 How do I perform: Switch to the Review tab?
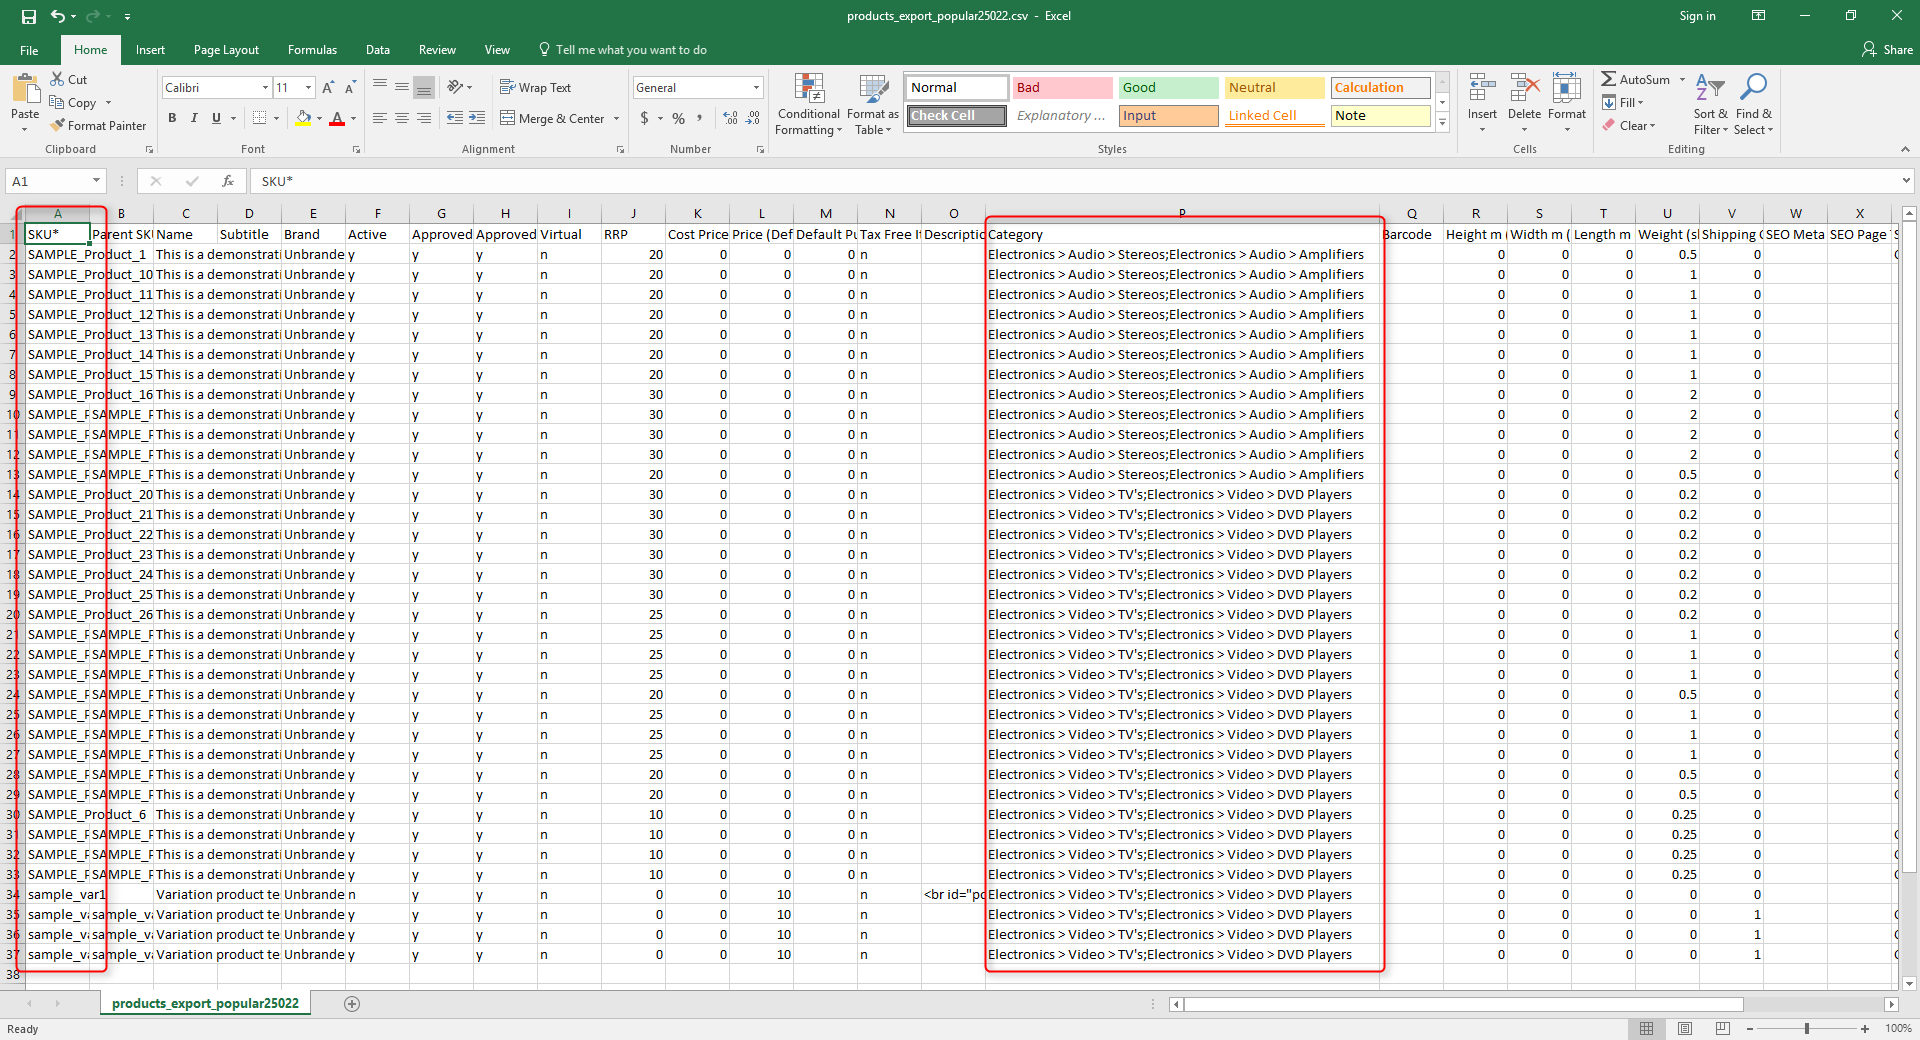437,50
